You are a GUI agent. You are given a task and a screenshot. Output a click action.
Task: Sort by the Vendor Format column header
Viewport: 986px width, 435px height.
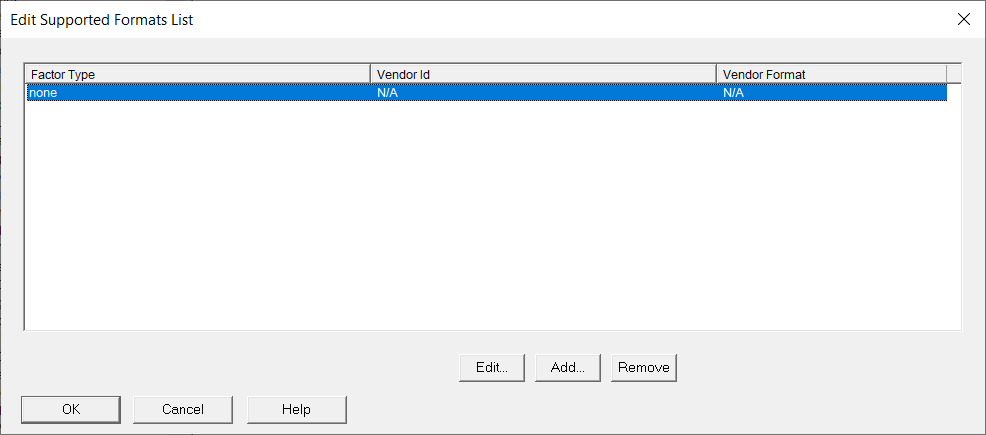pyautogui.click(x=831, y=74)
